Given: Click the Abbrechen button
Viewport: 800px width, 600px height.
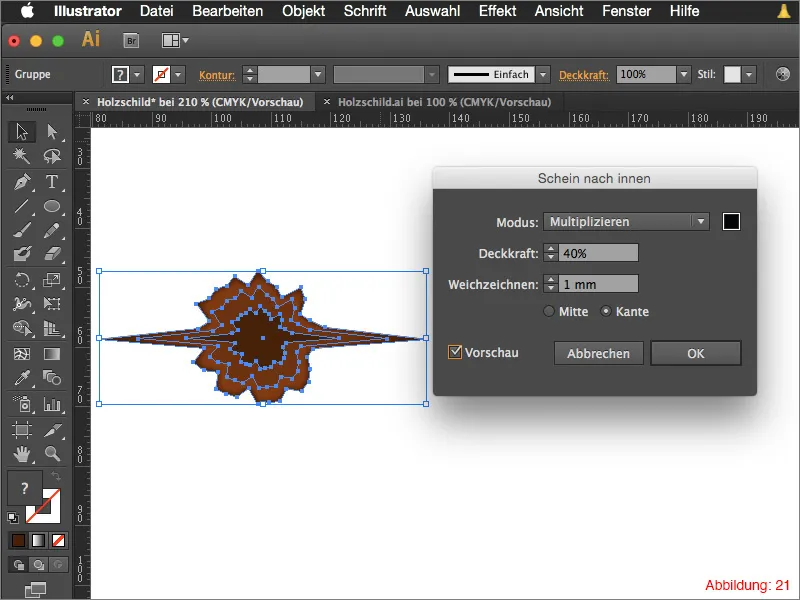Looking at the screenshot, I should pyautogui.click(x=598, y=353).
